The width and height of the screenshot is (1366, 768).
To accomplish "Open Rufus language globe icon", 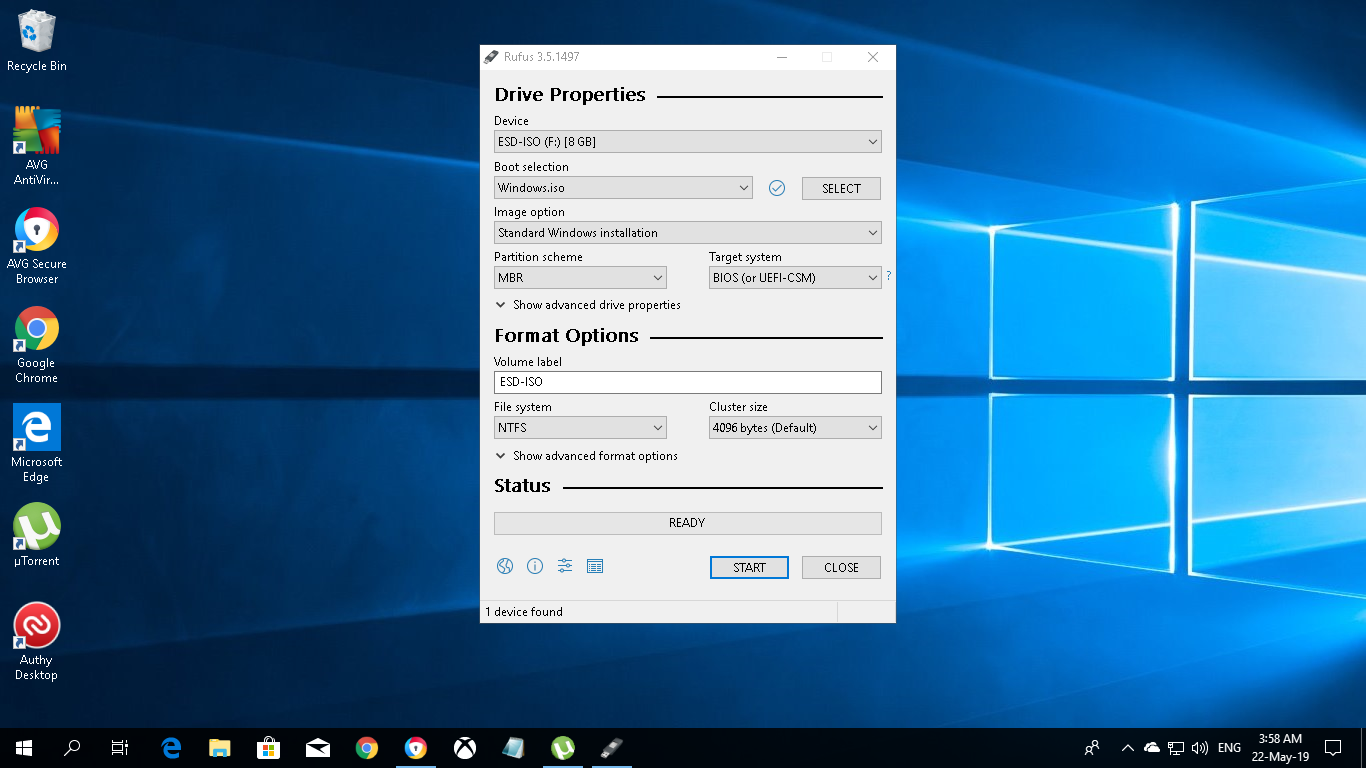I will [x=505, y=566].
